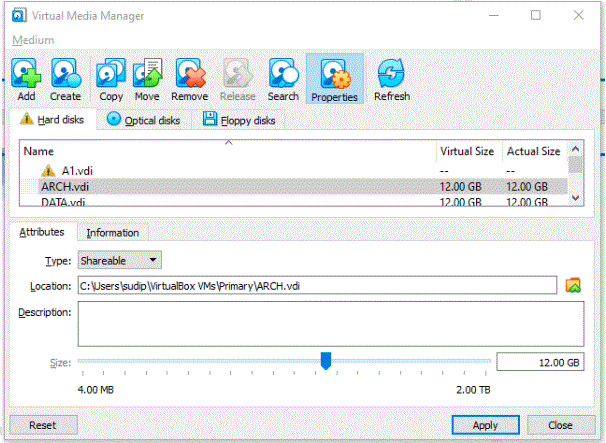Select the A1.vdi row

pos(294,170)
